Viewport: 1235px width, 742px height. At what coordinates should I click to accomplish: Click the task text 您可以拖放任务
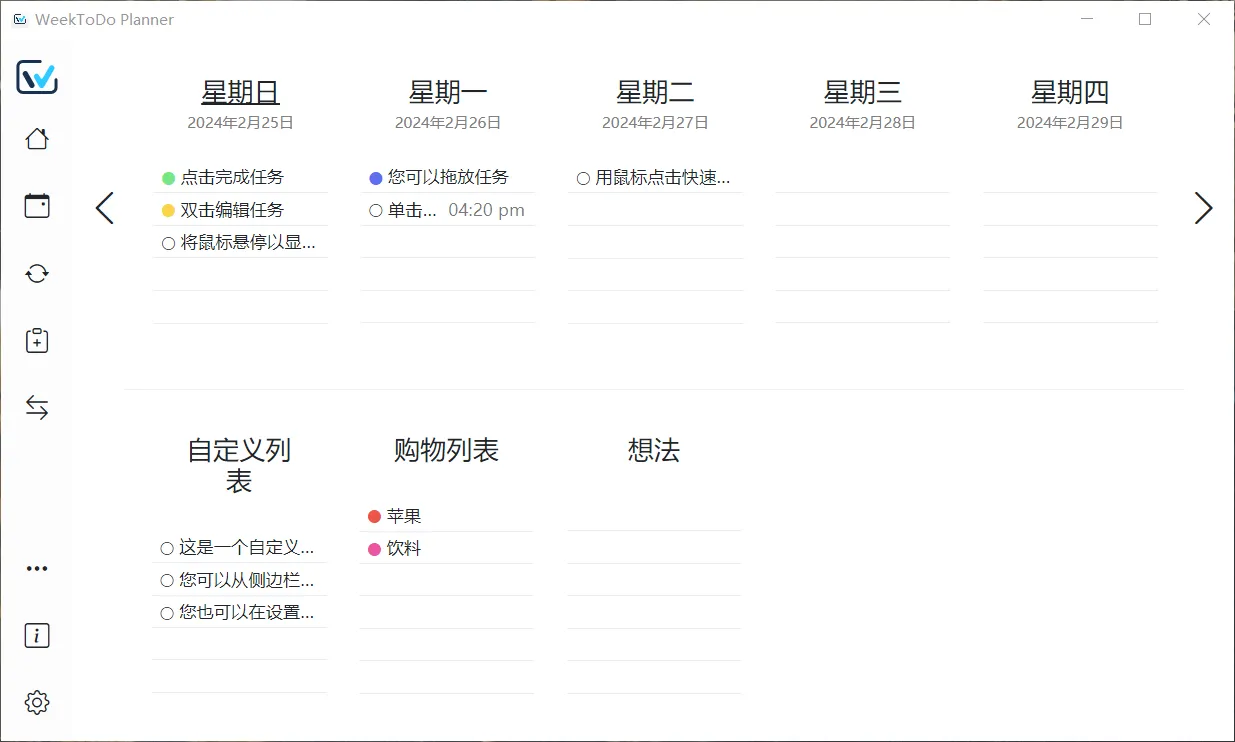(448, 177)
